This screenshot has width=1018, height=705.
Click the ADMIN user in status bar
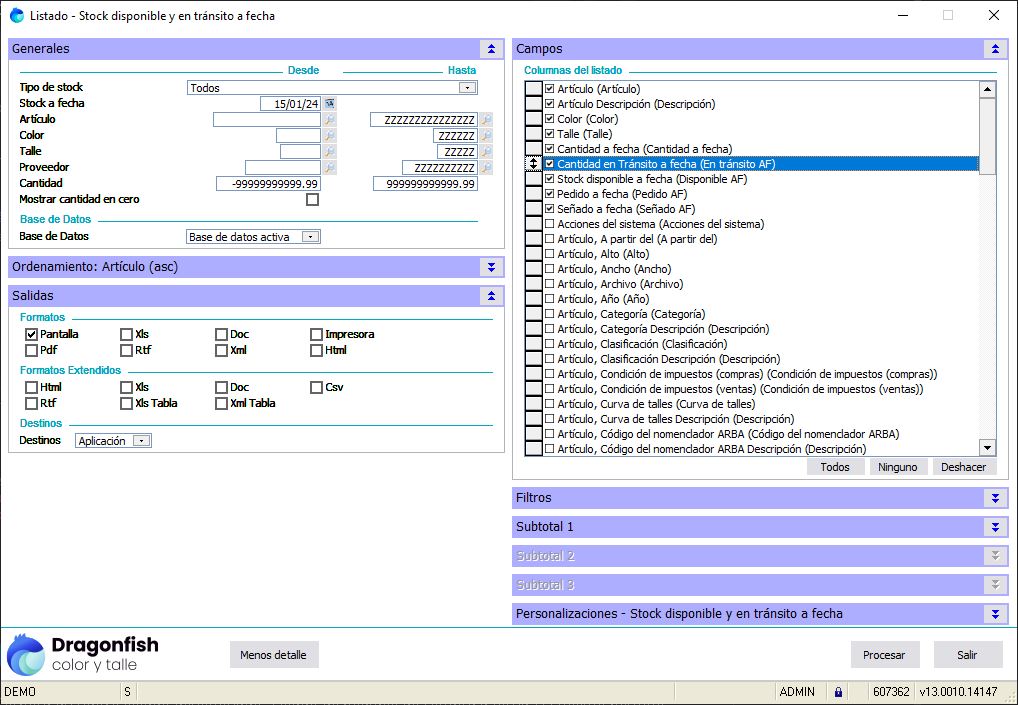point(797,691)
